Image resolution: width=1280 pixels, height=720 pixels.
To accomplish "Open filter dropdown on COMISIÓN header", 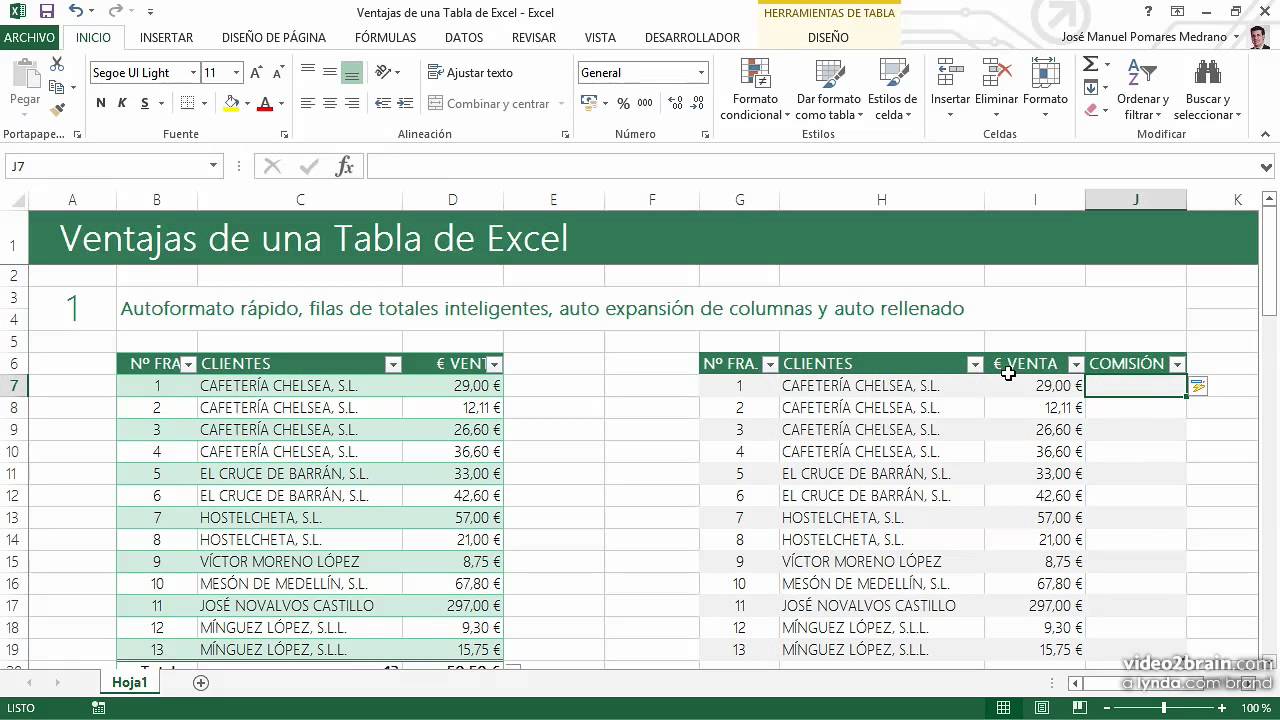I will click(x=1177, y=364).
